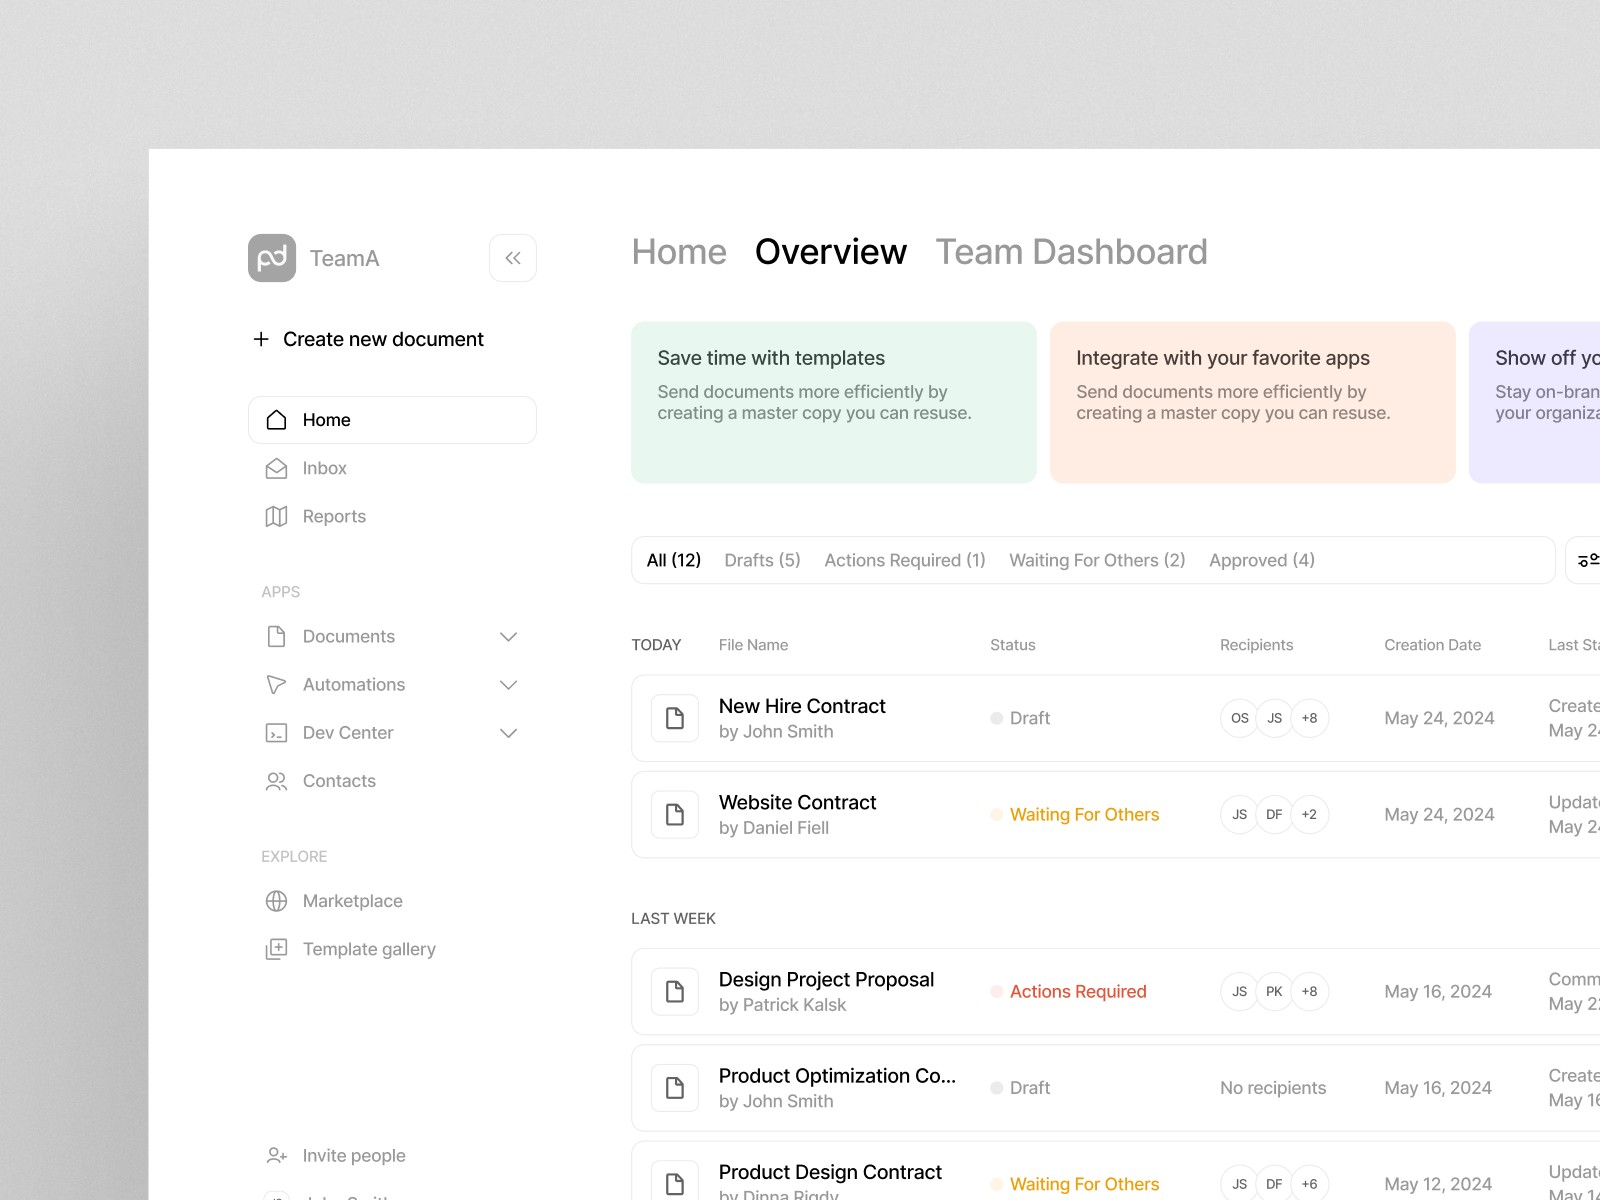Click Draft status on New Hire Contract

coord(1030,718)
